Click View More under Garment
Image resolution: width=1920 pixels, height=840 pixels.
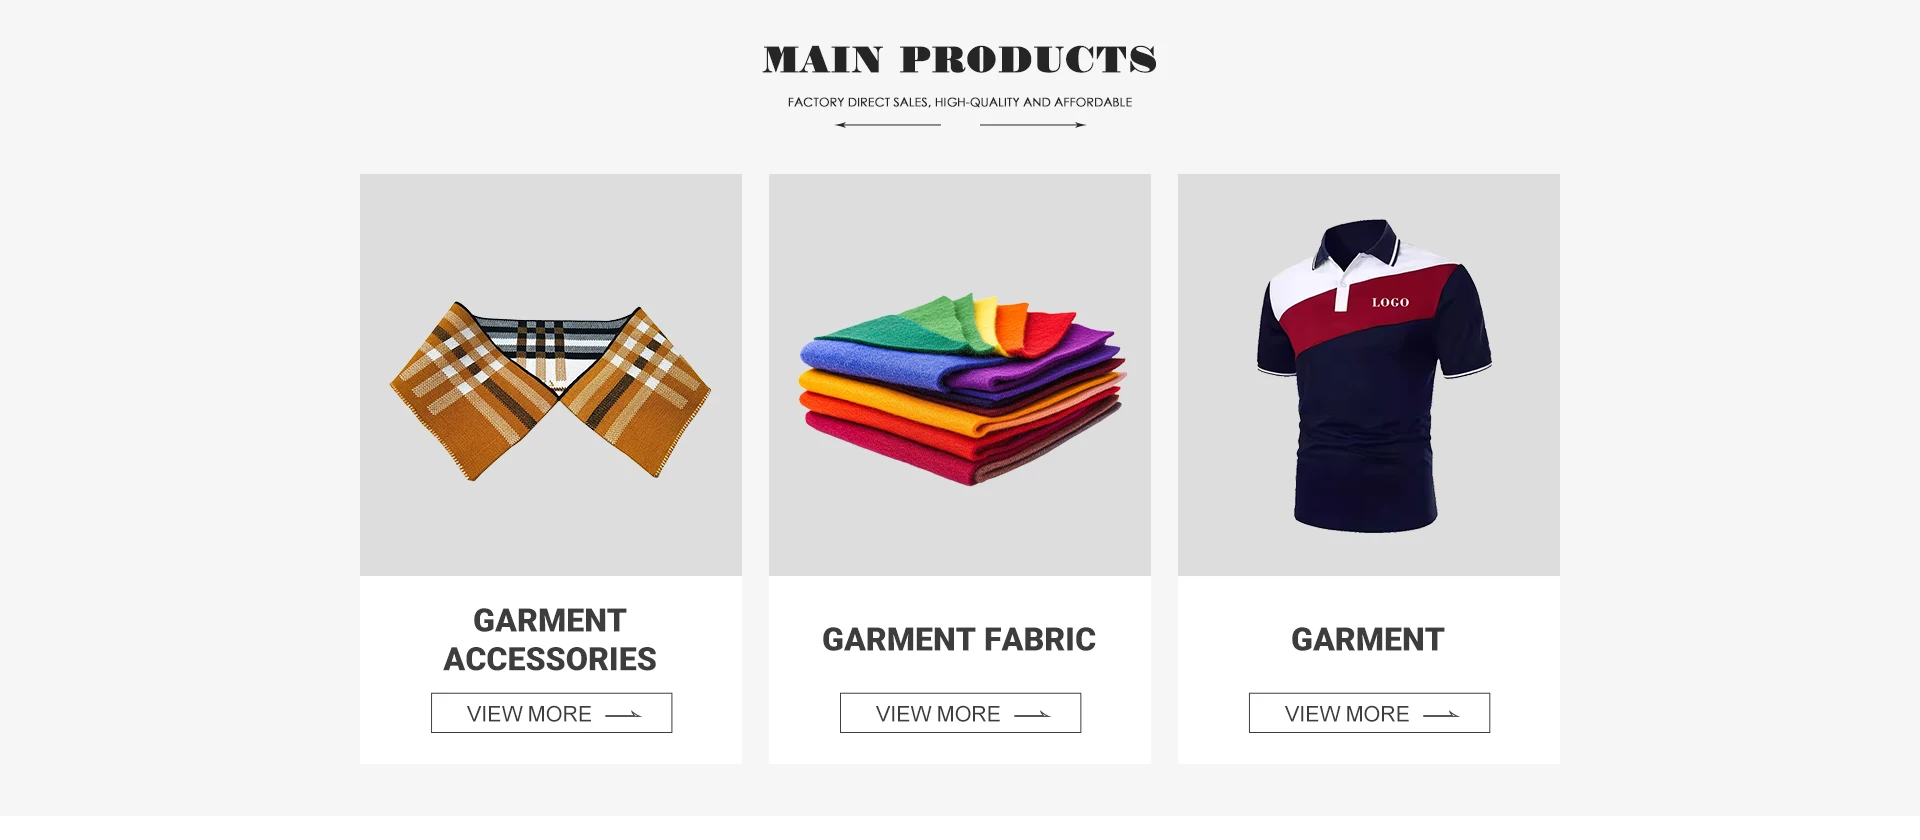1369,713
